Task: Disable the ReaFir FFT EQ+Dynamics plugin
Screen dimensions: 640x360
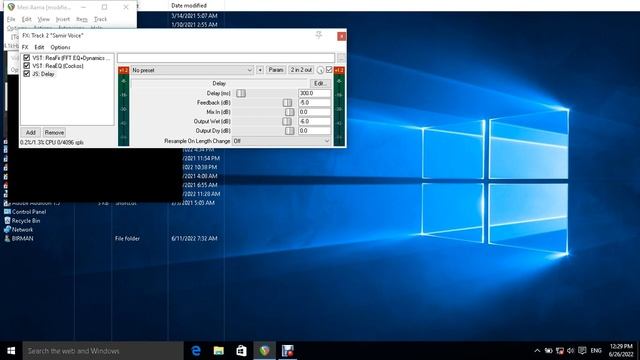Action: 27,58
